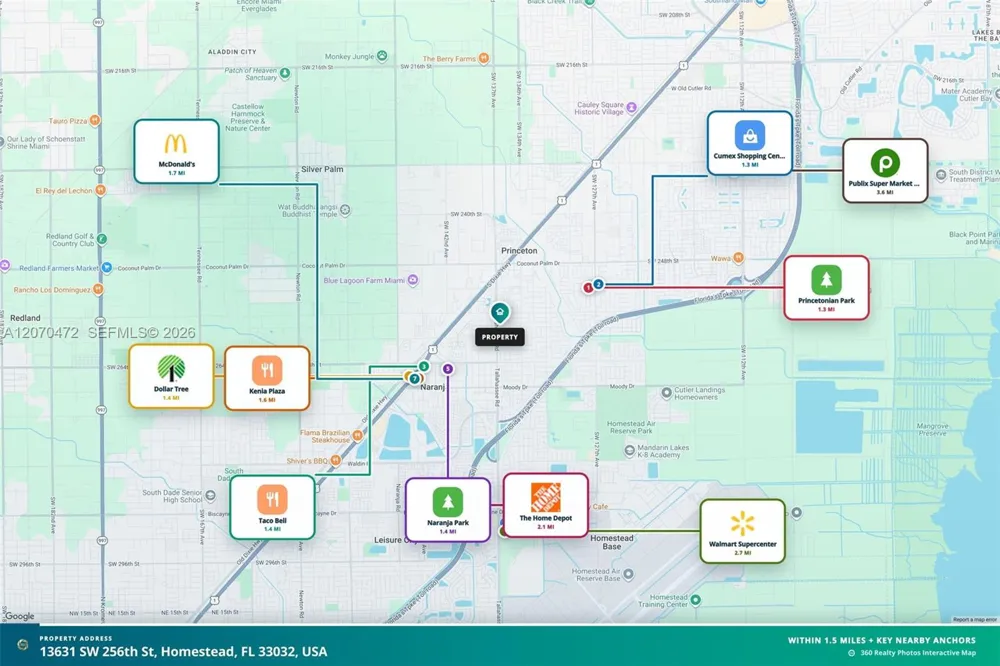
Task: Click Patch of Heaven Sanctuary pin
Action: click(285, 73)
